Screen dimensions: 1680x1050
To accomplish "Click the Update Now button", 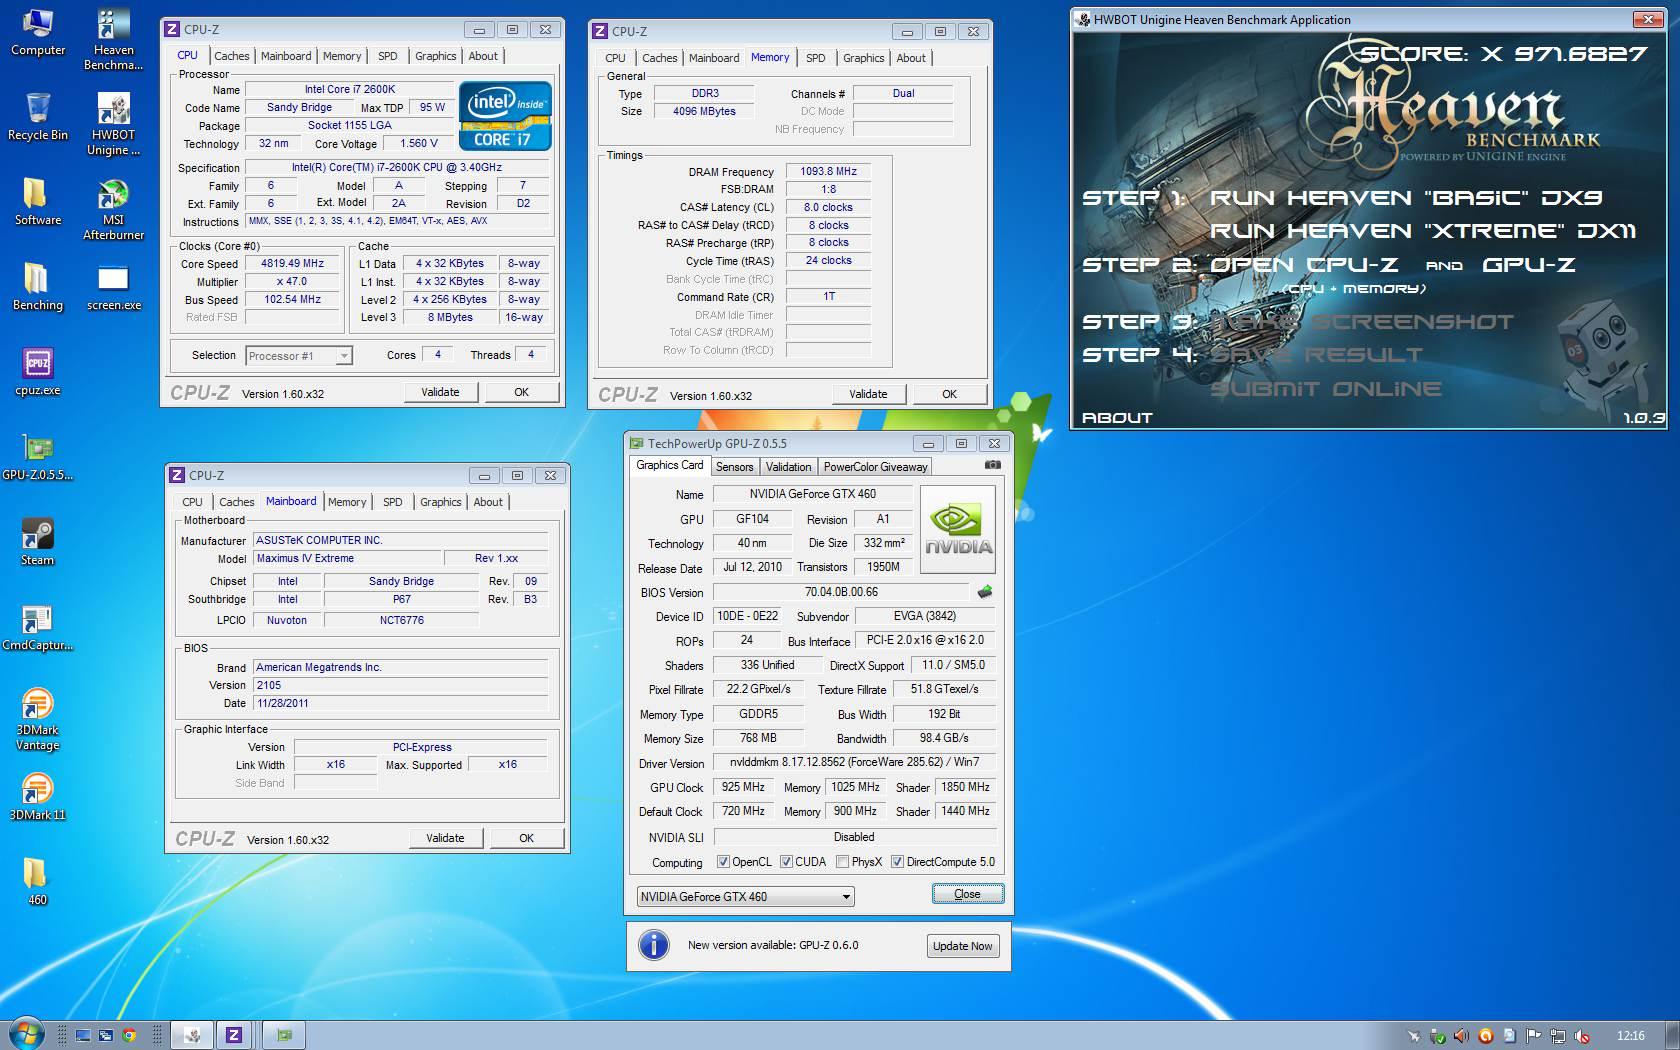I will (x=962, y=946).
